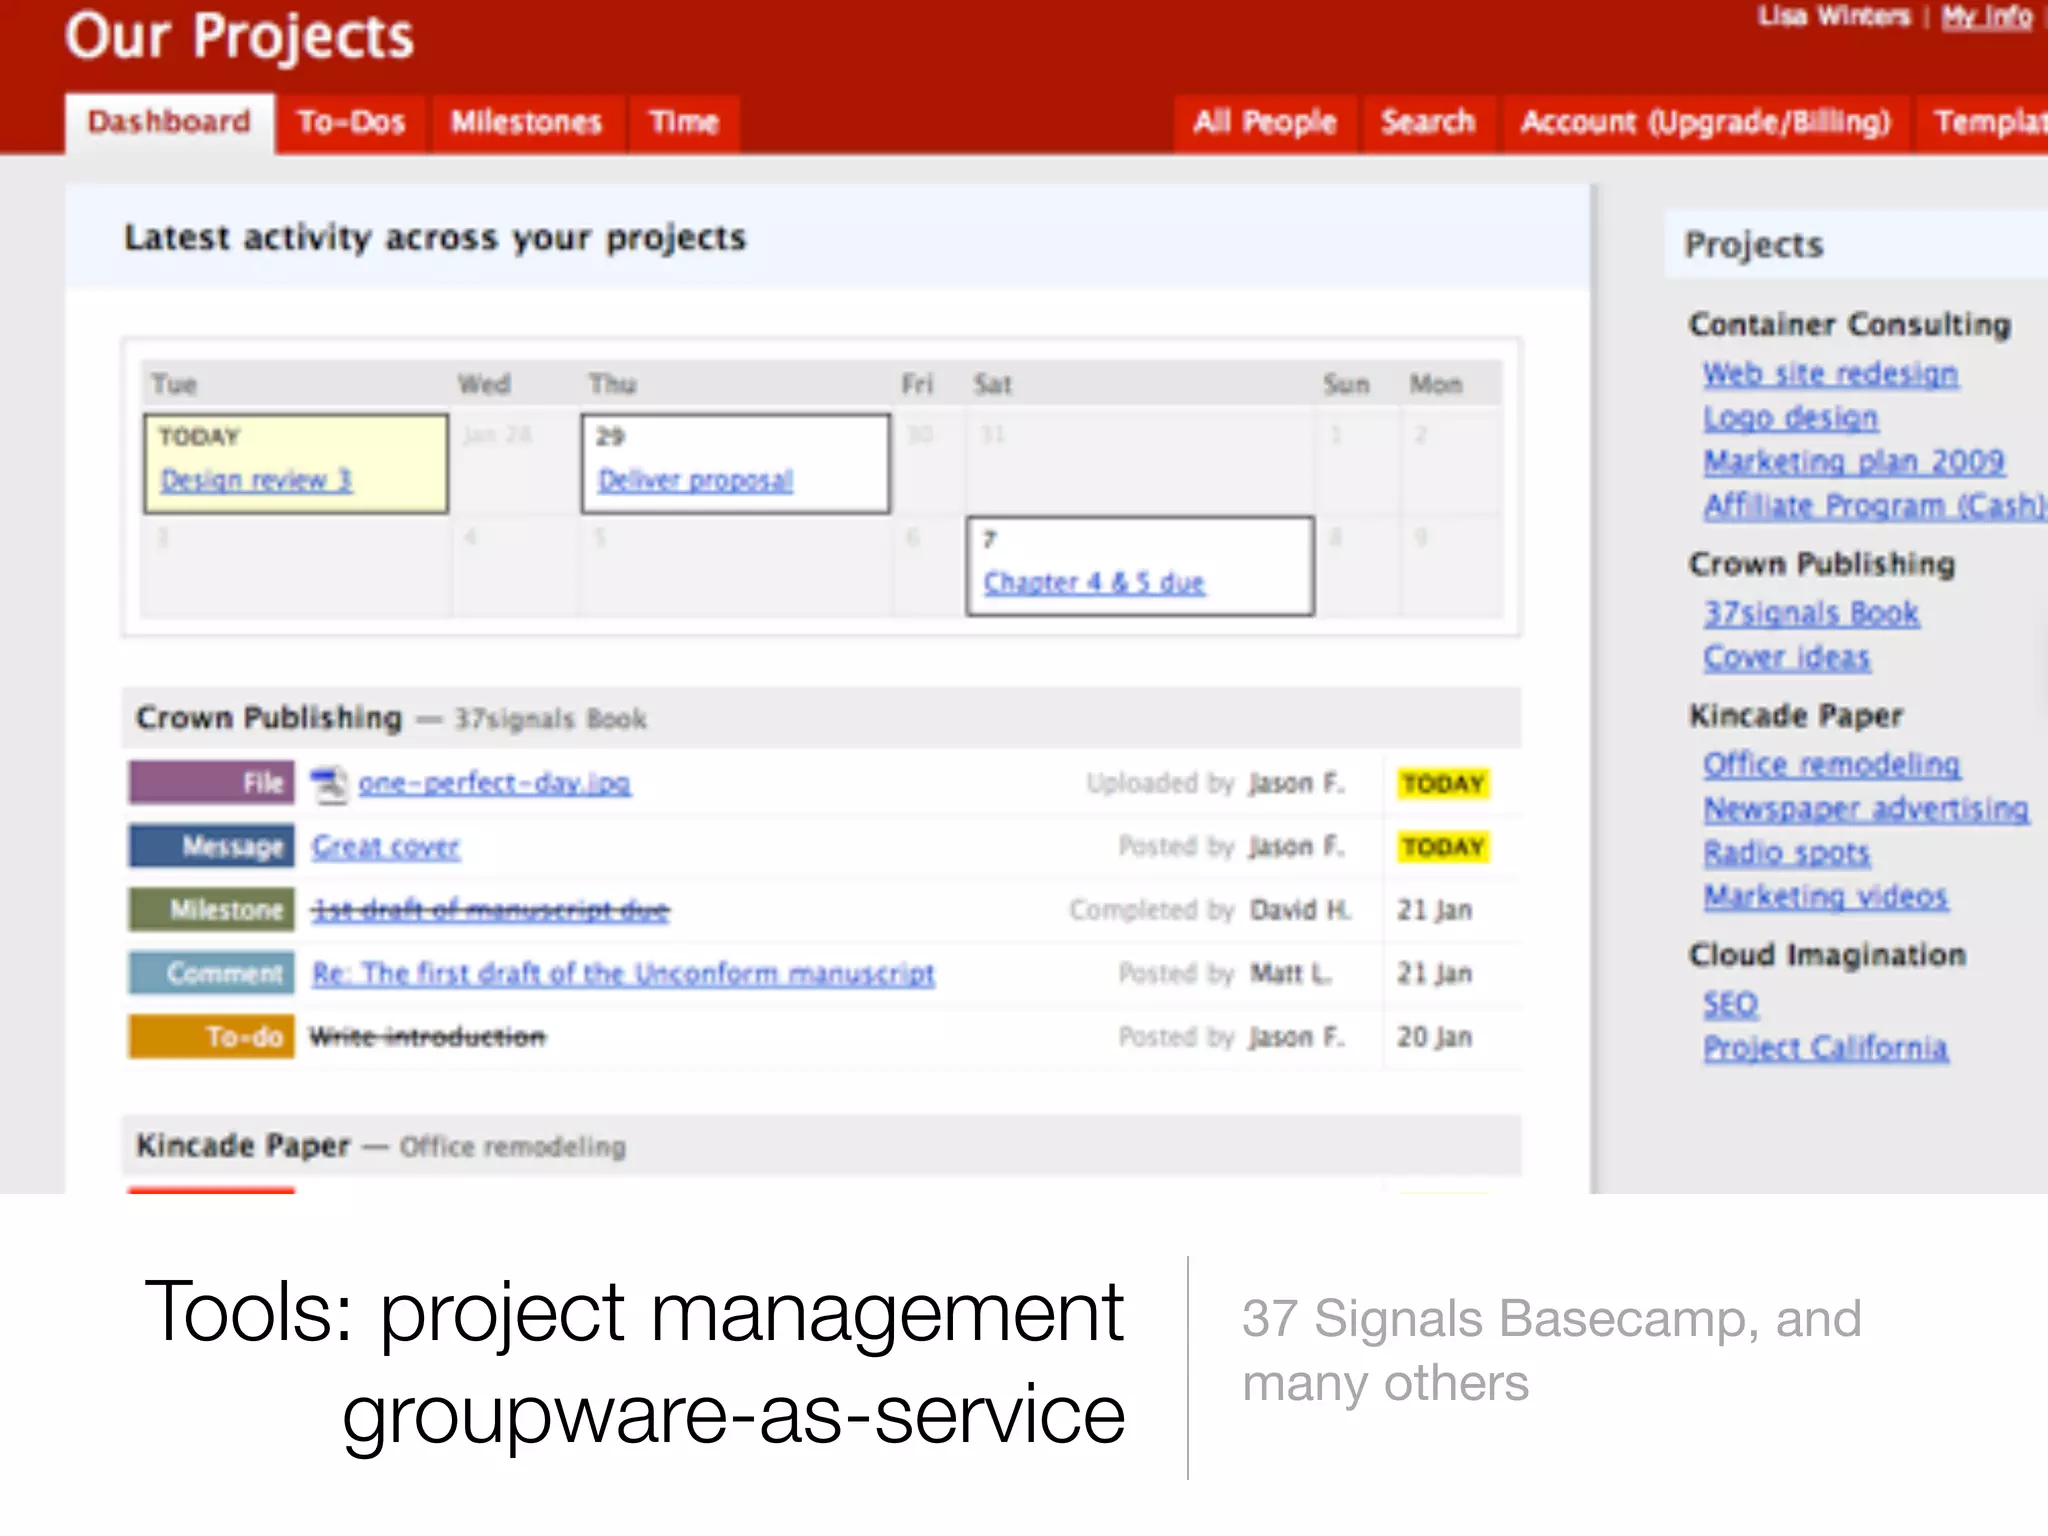Open the SEO project
2048x1536 pixels.
click(x=1730, y=1004)
